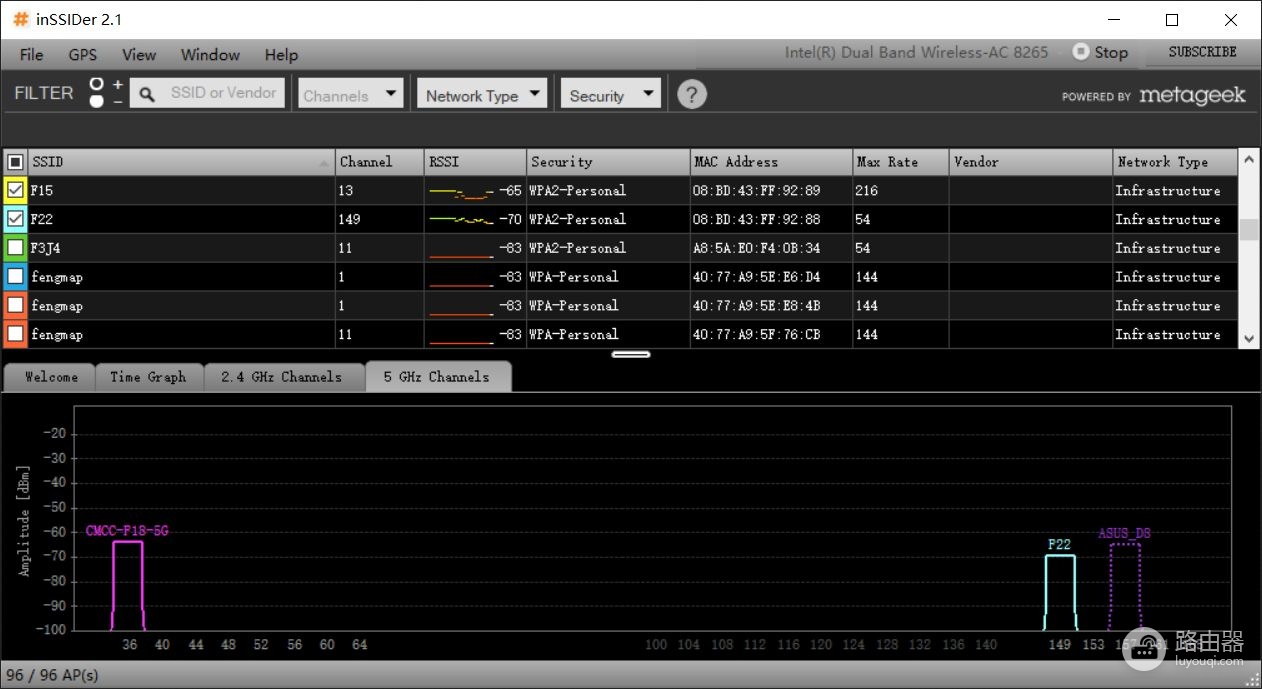1262x689 pixels.
Task: Open the Channels filter dropdown
Action: click(x=350, y=94)
